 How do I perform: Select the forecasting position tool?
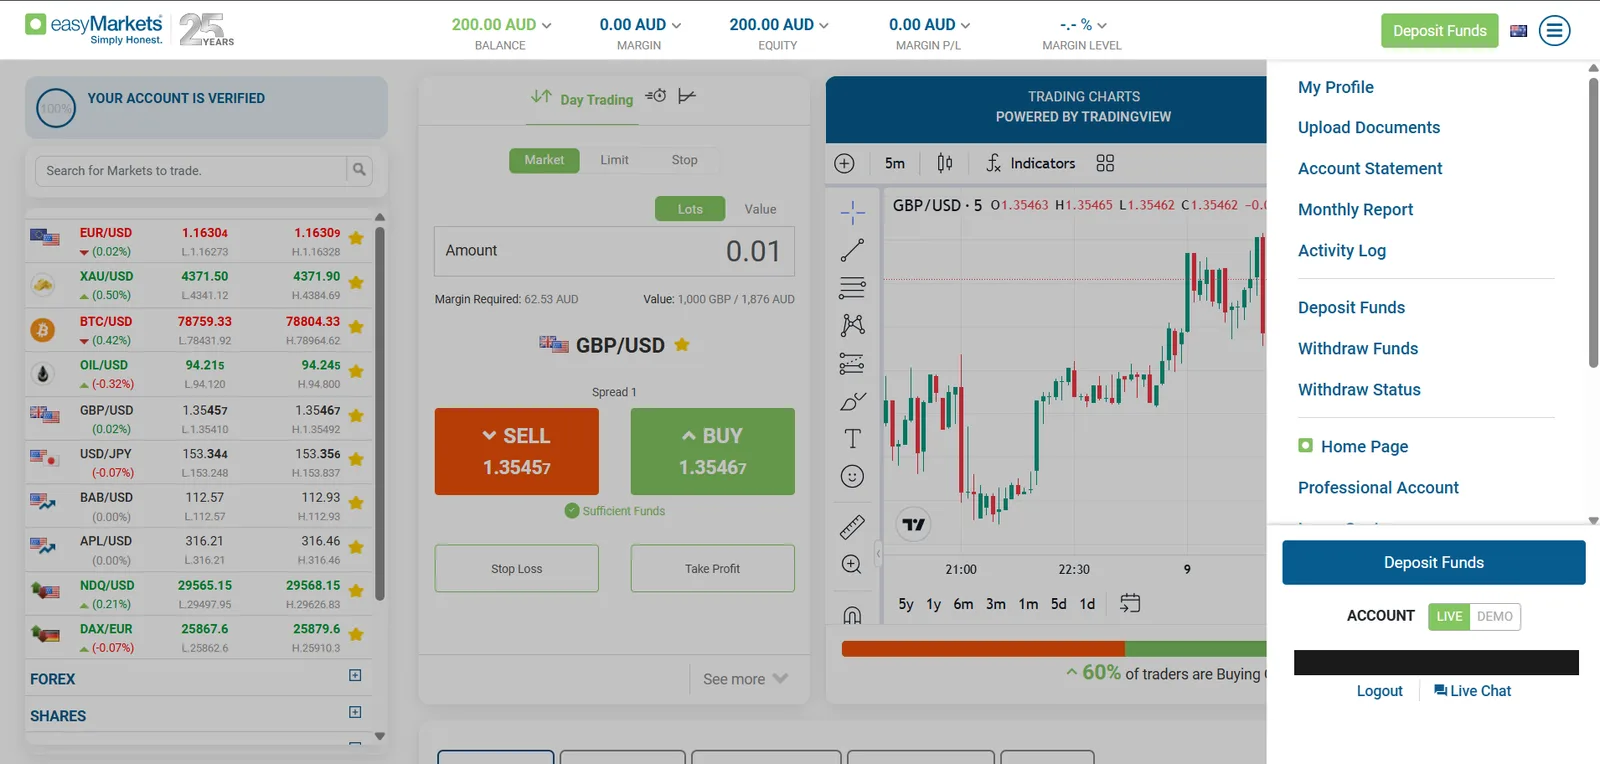[x=852, y=363]
